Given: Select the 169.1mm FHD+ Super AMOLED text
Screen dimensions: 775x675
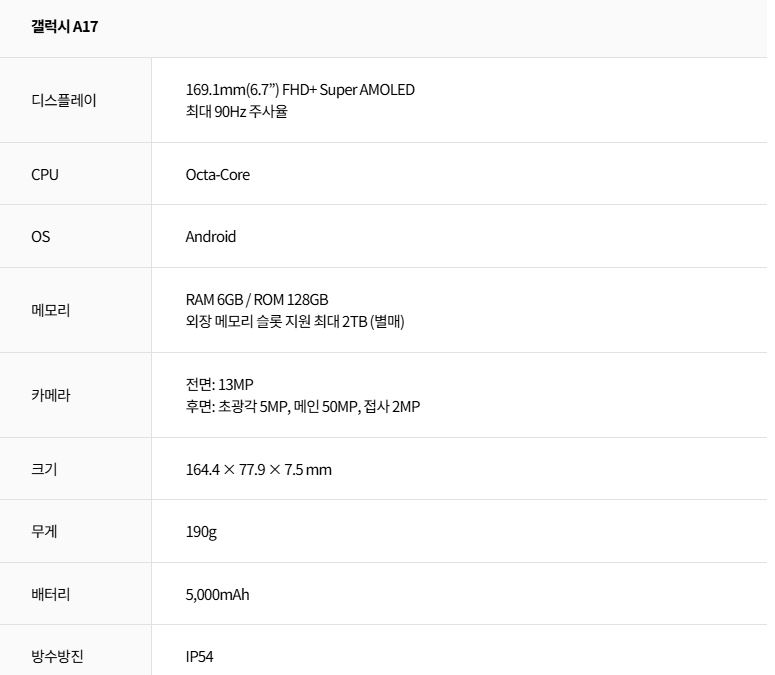Looking at the screenshot, I should pos(300,90).
